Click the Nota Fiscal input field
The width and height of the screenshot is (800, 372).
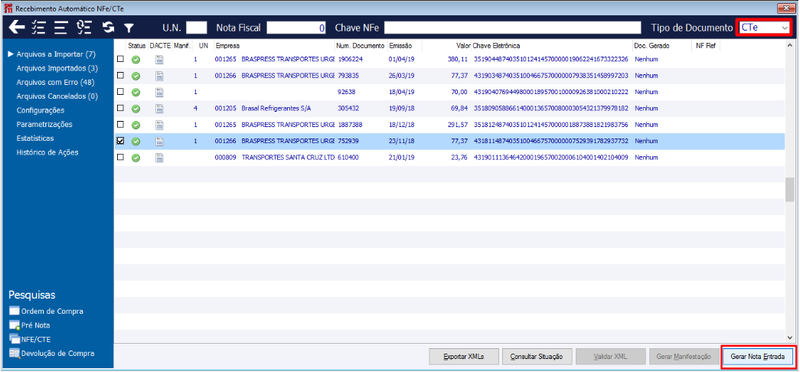296,28
